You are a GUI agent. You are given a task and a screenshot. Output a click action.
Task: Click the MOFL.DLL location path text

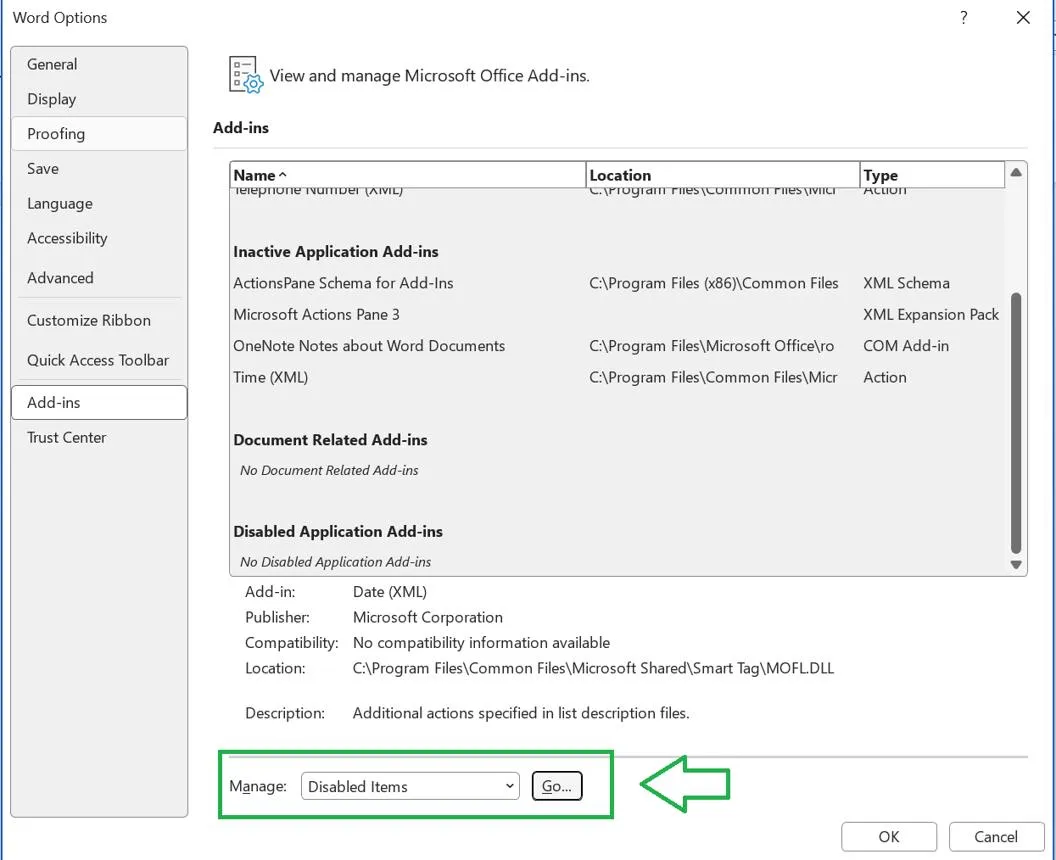click(593, 668)
